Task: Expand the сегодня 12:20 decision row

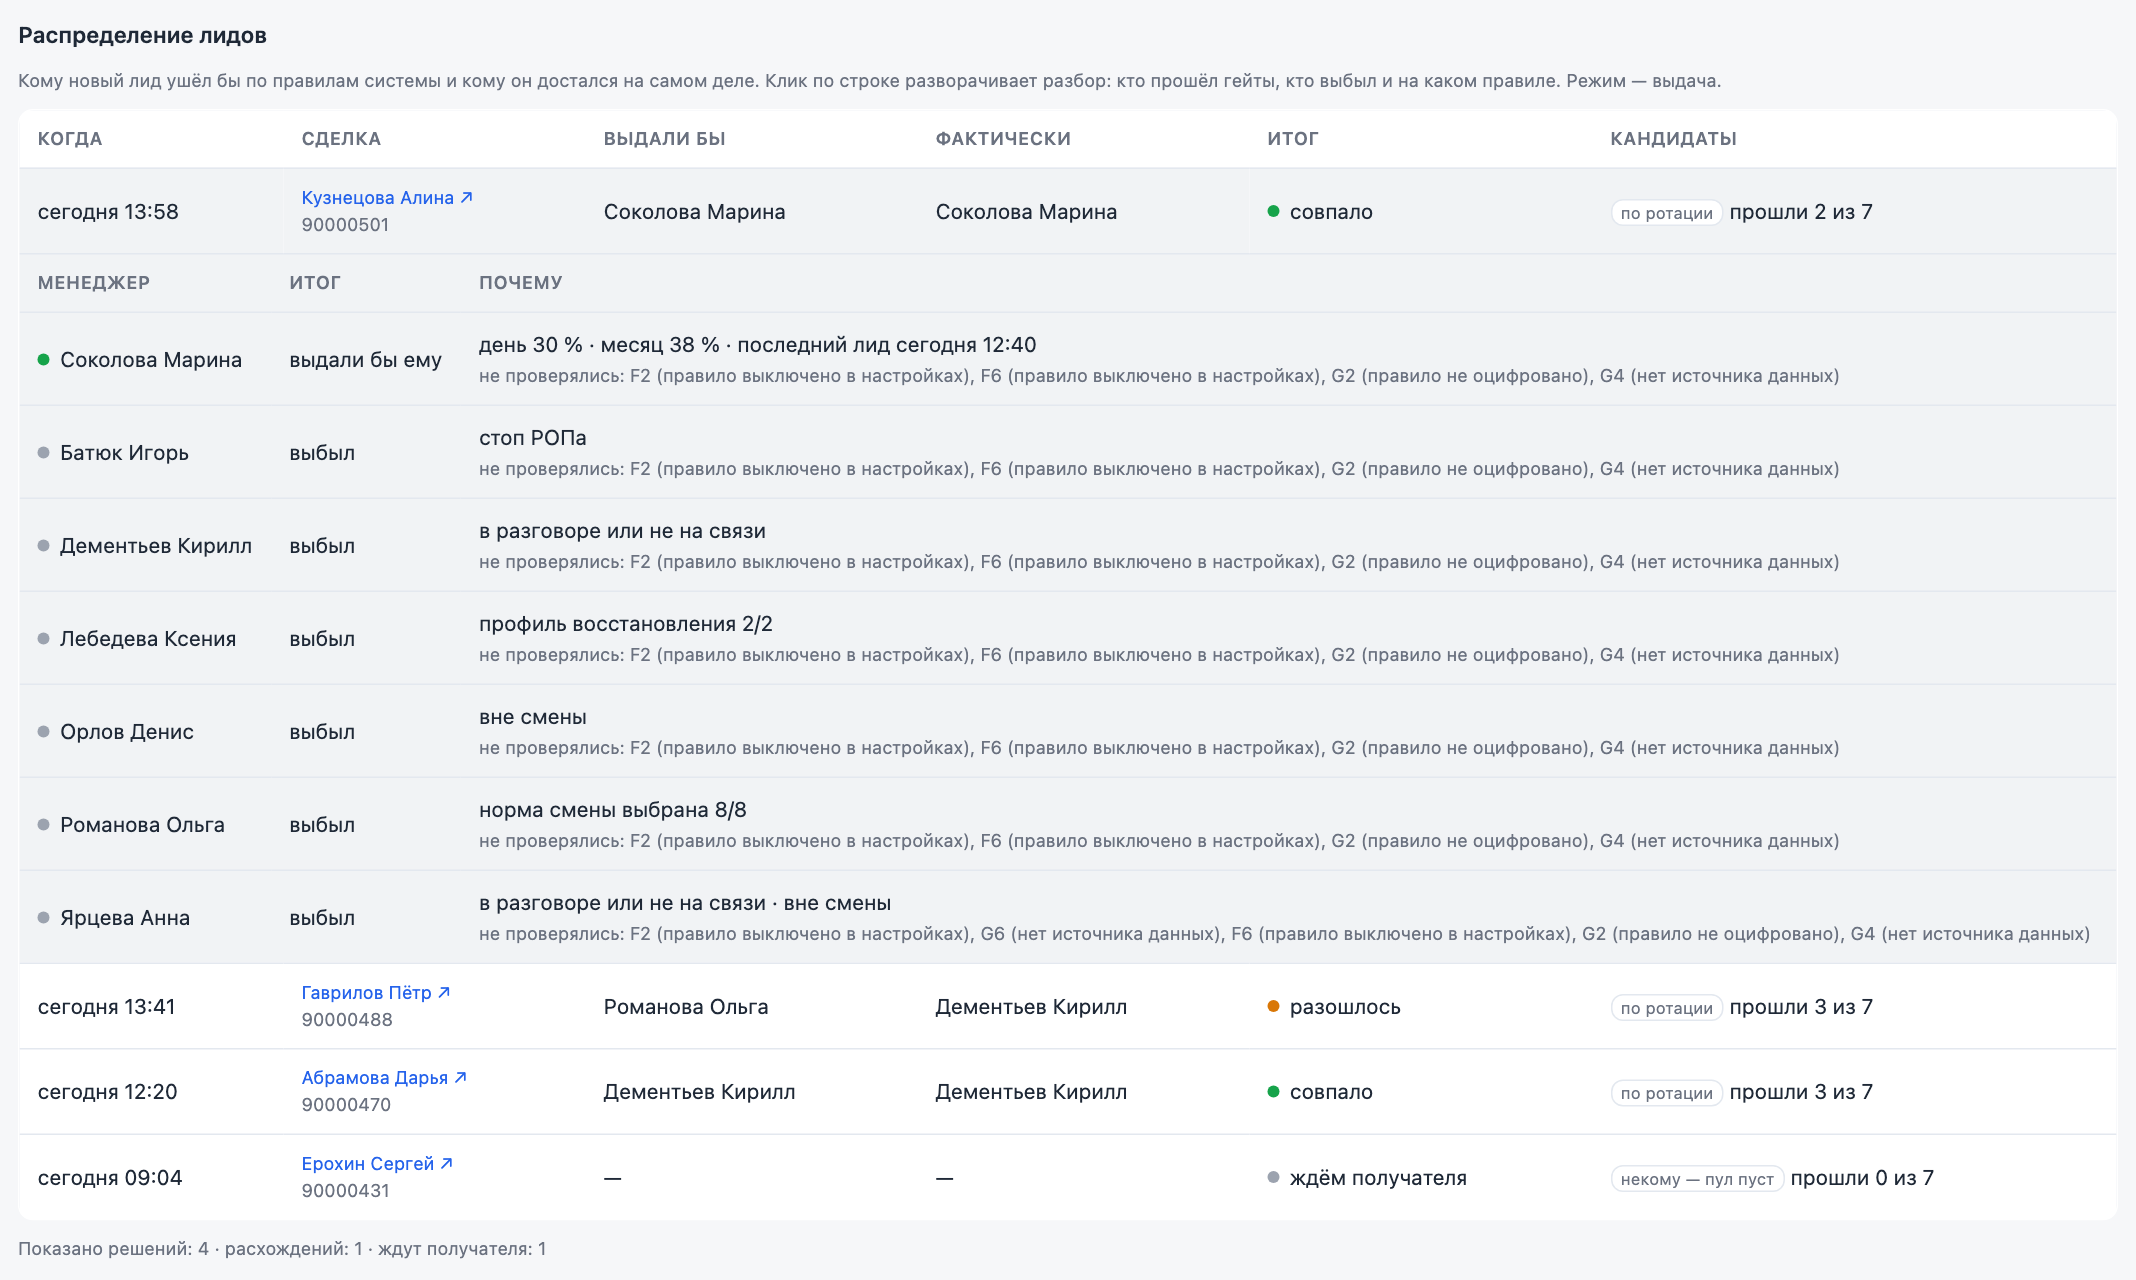Action: click(1067, 1092)
